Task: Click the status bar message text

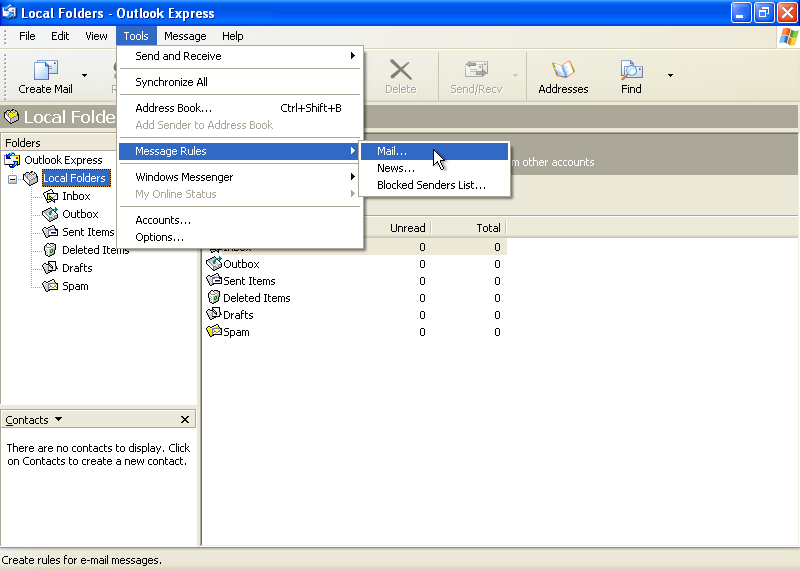Action: point(82,560)
